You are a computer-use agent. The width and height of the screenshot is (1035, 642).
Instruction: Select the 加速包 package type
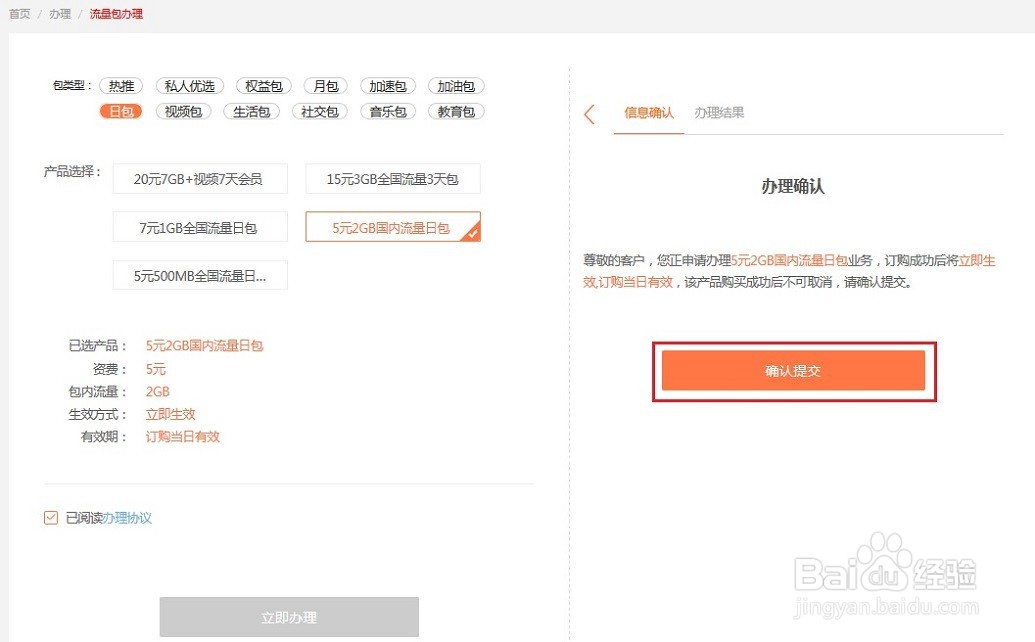(388, 85)
